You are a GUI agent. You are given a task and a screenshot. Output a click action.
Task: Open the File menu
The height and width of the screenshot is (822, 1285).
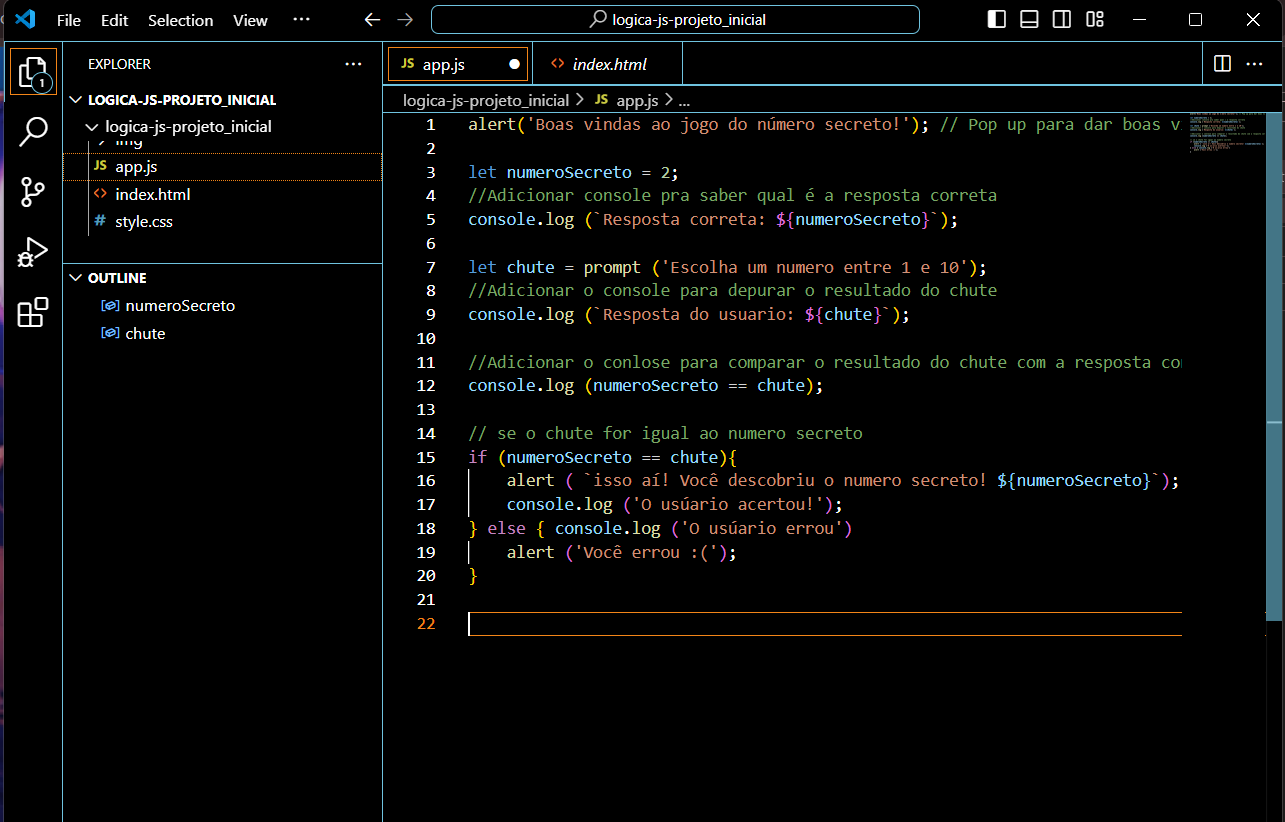pos(69,20)
